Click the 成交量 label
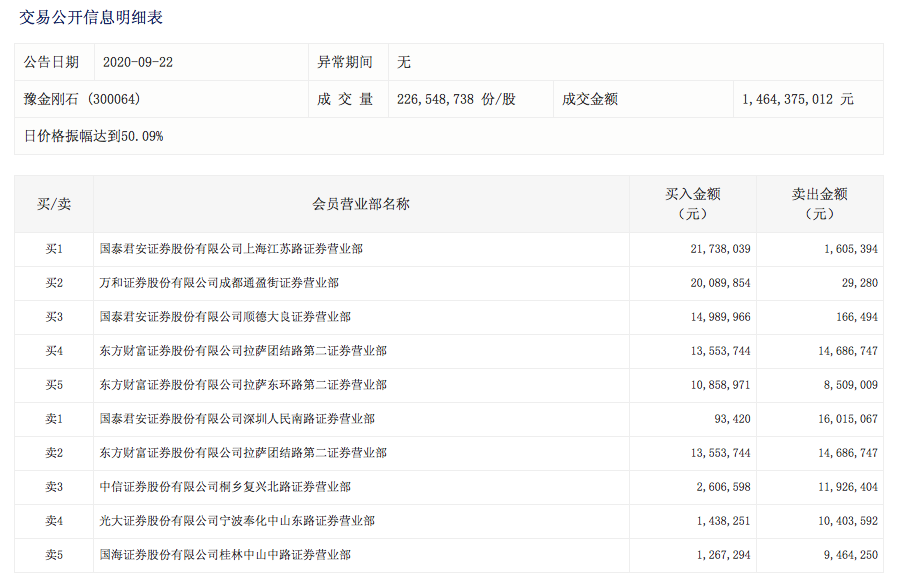This screenshot has height=575, width=897. (345, 100)
